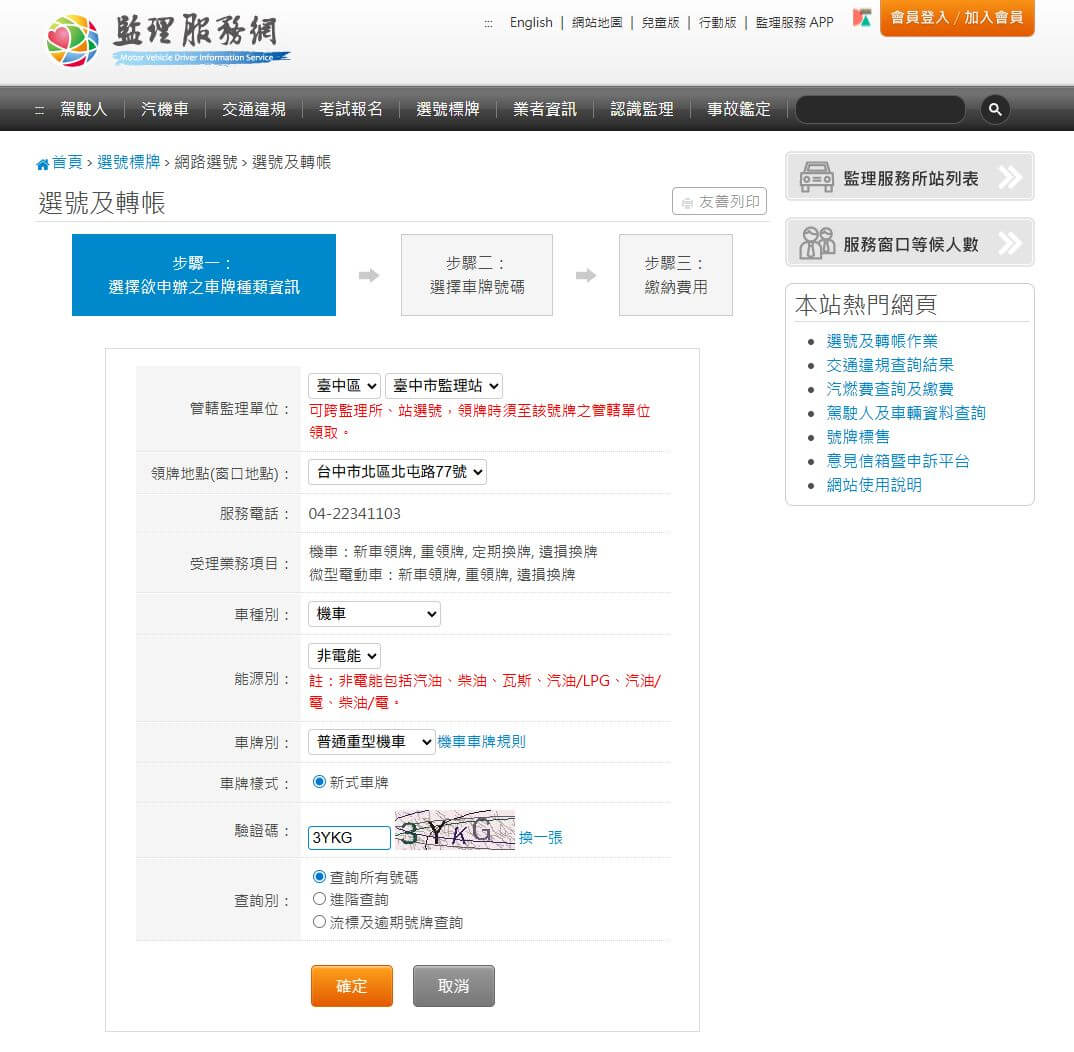Open the 交通違規 navigation menu

253,109
